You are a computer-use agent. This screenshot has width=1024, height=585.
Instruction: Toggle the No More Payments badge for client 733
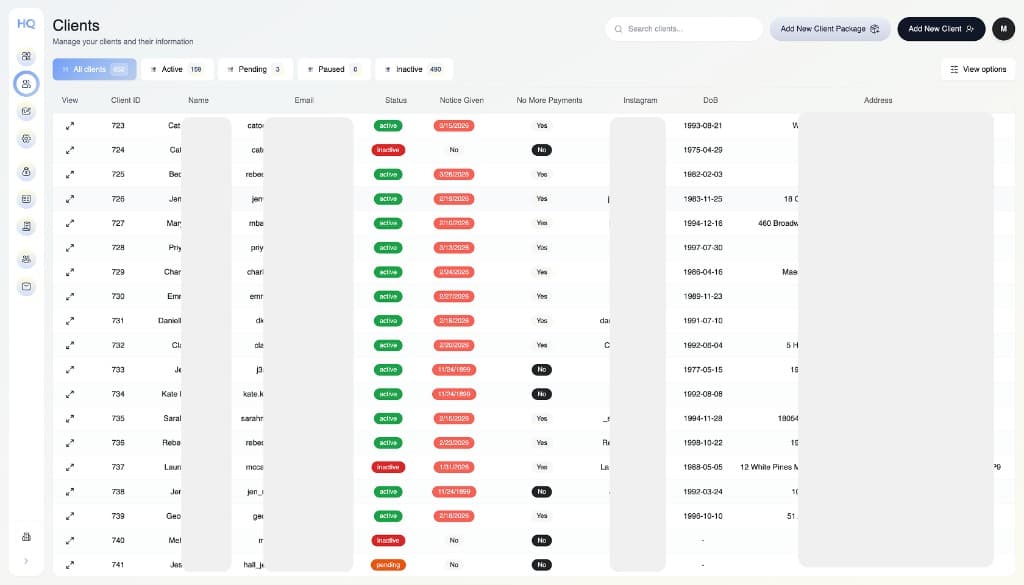(541, 369)
